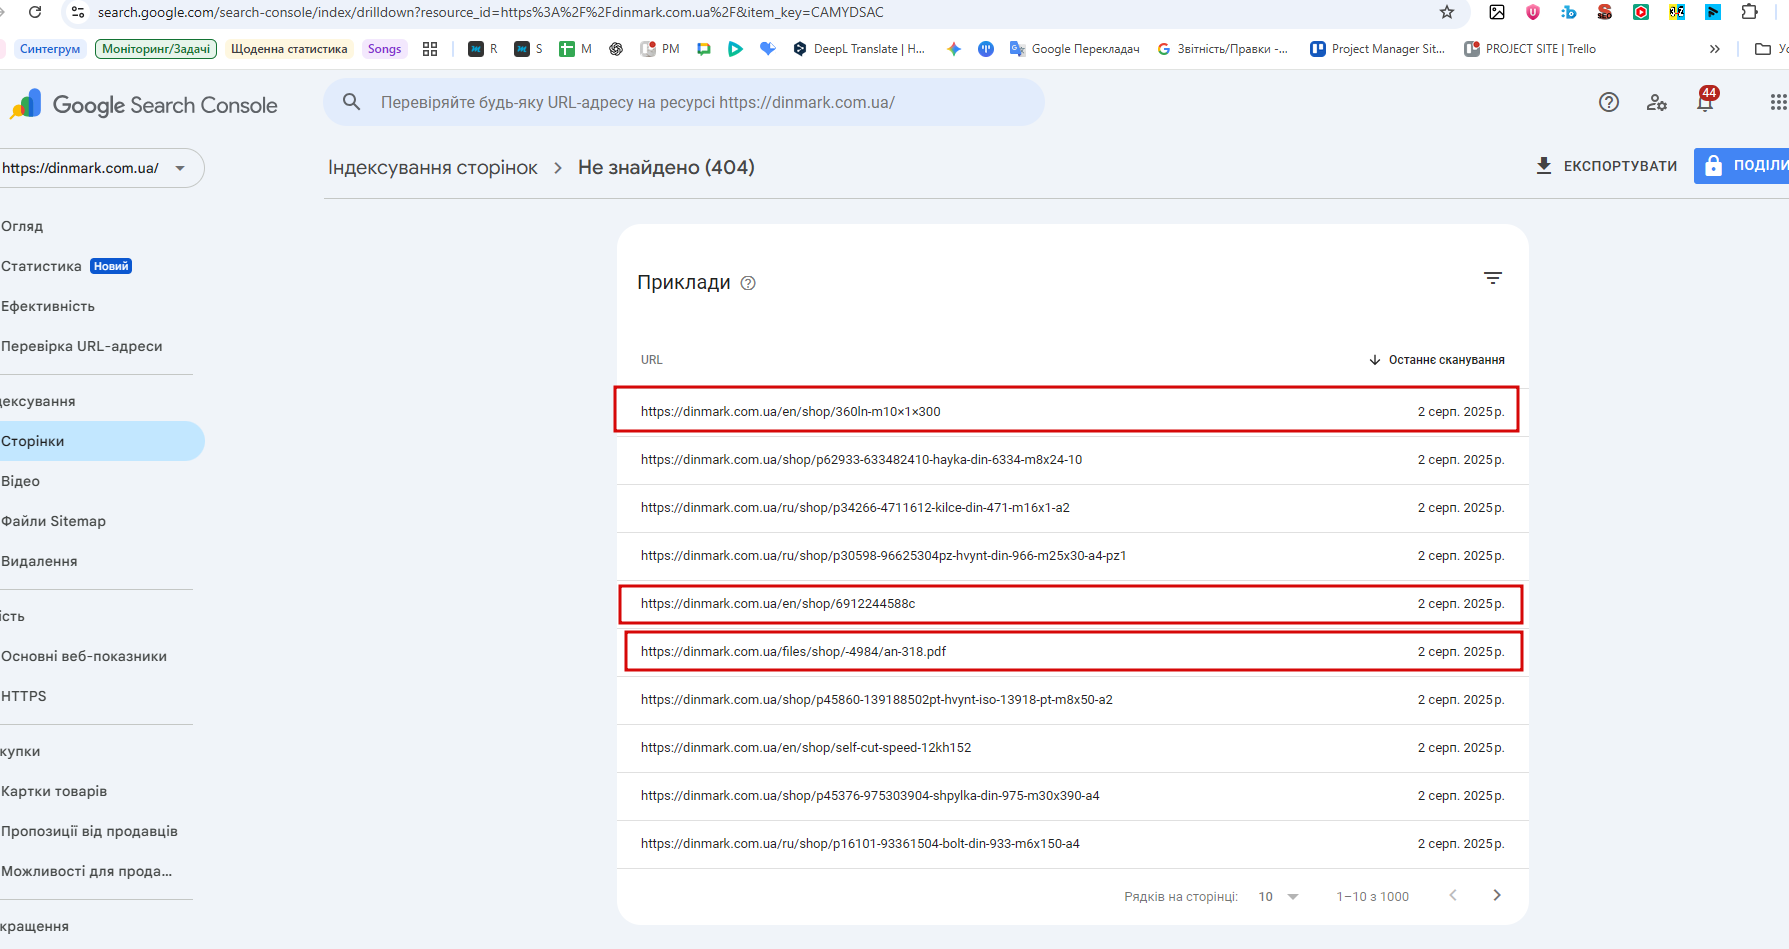
Task: Open Синтегрум bookmark
Action: point(50,49)
